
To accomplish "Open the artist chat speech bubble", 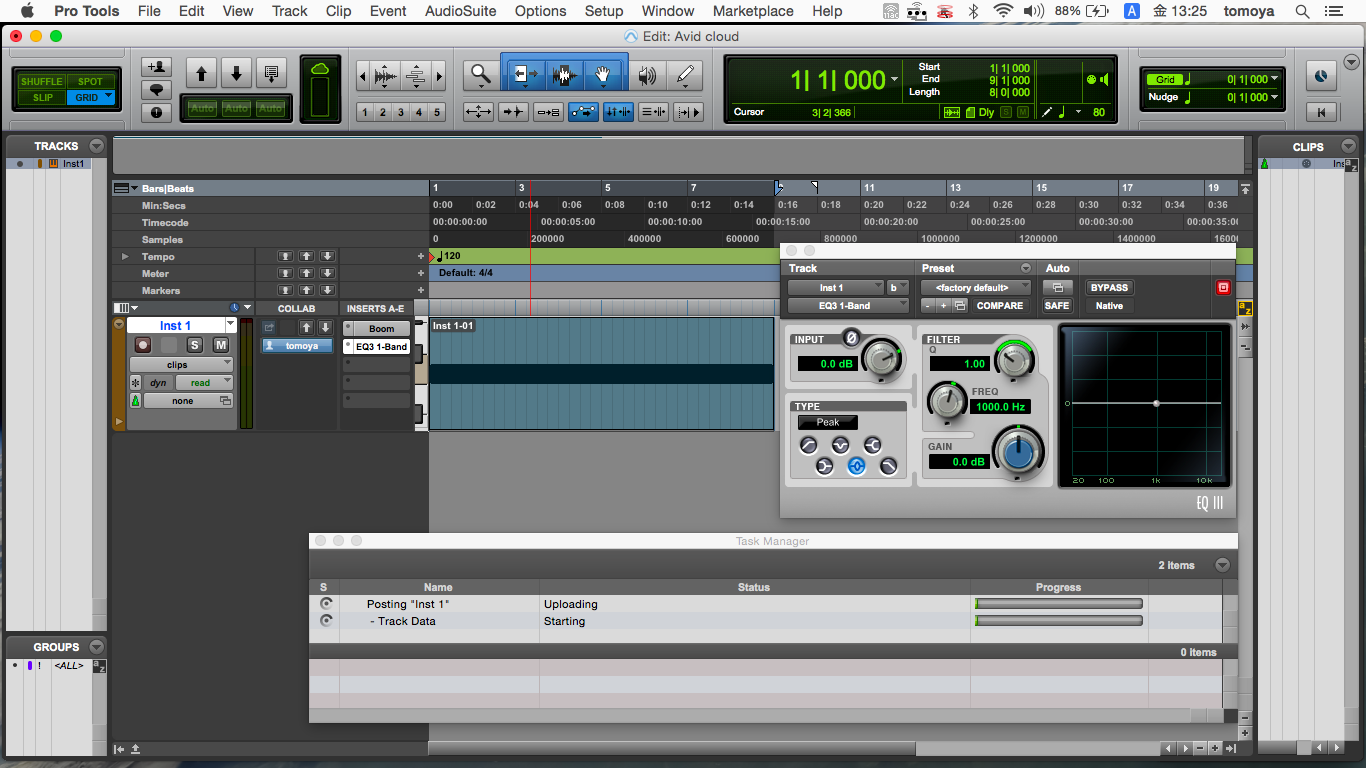I will [x=157, y=89].
